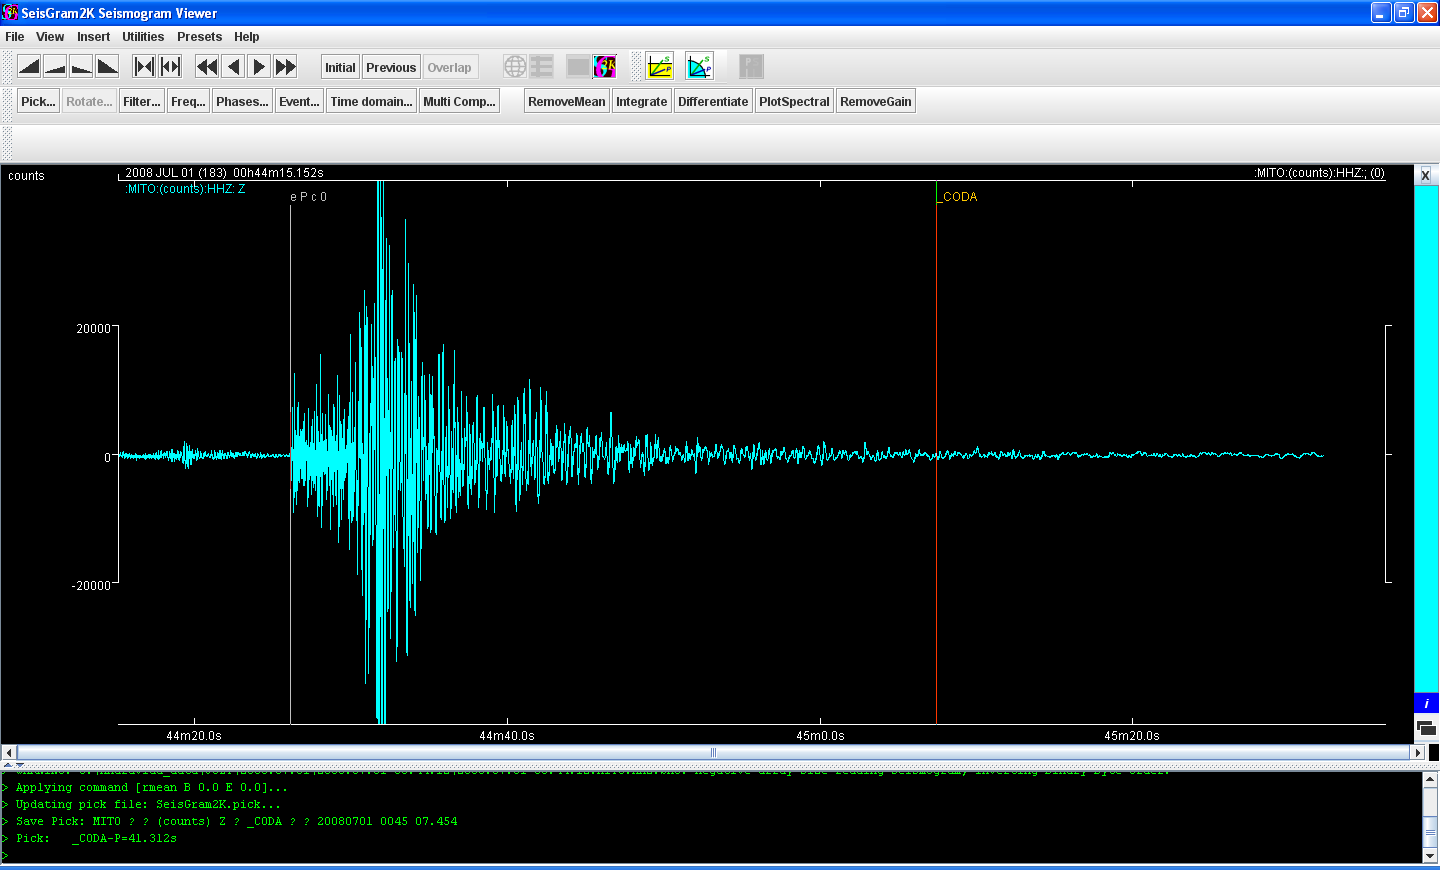This screenshot has width=1440, height=870.
Task: Click the horizontal scrollbar right arrow
Action: click(x=1417, y=752)
